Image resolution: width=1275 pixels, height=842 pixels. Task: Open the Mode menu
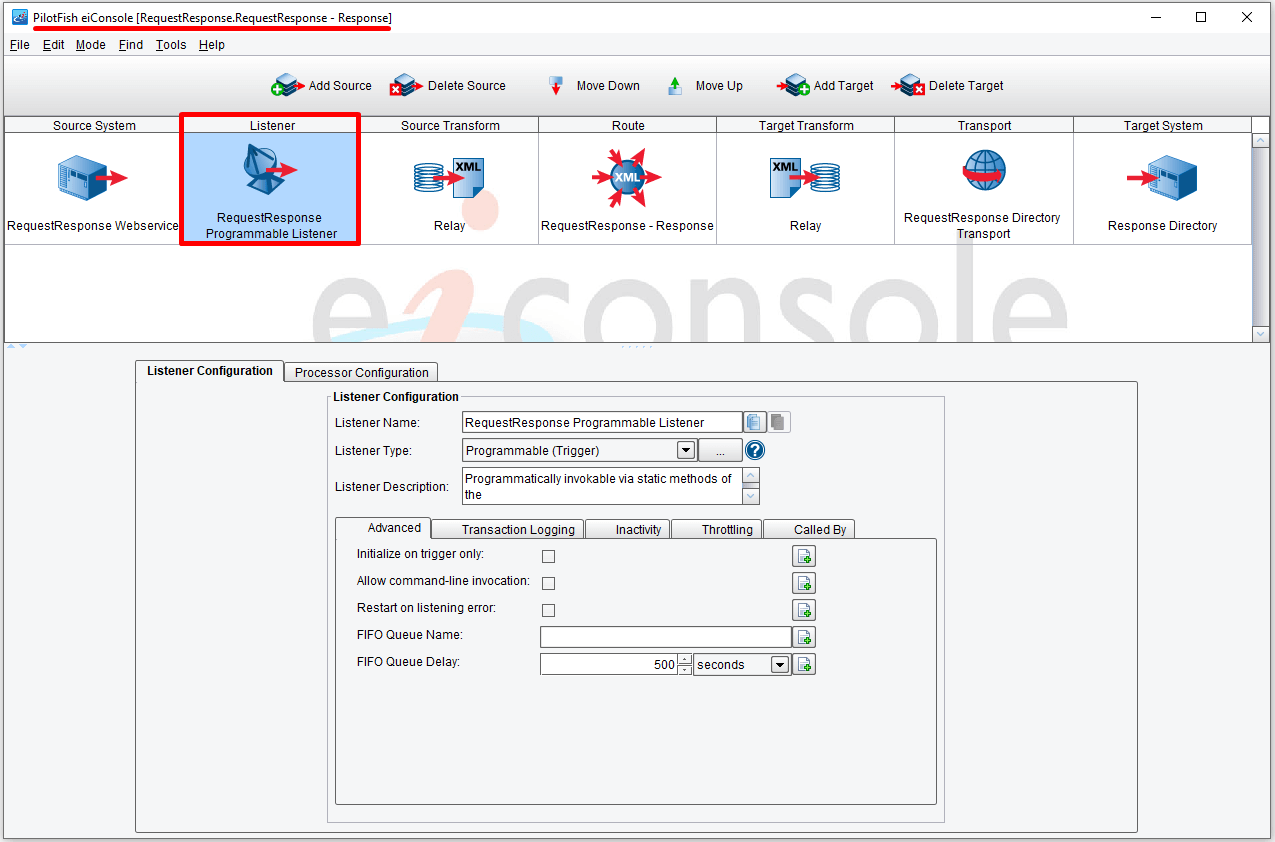(x=91, y=45)
